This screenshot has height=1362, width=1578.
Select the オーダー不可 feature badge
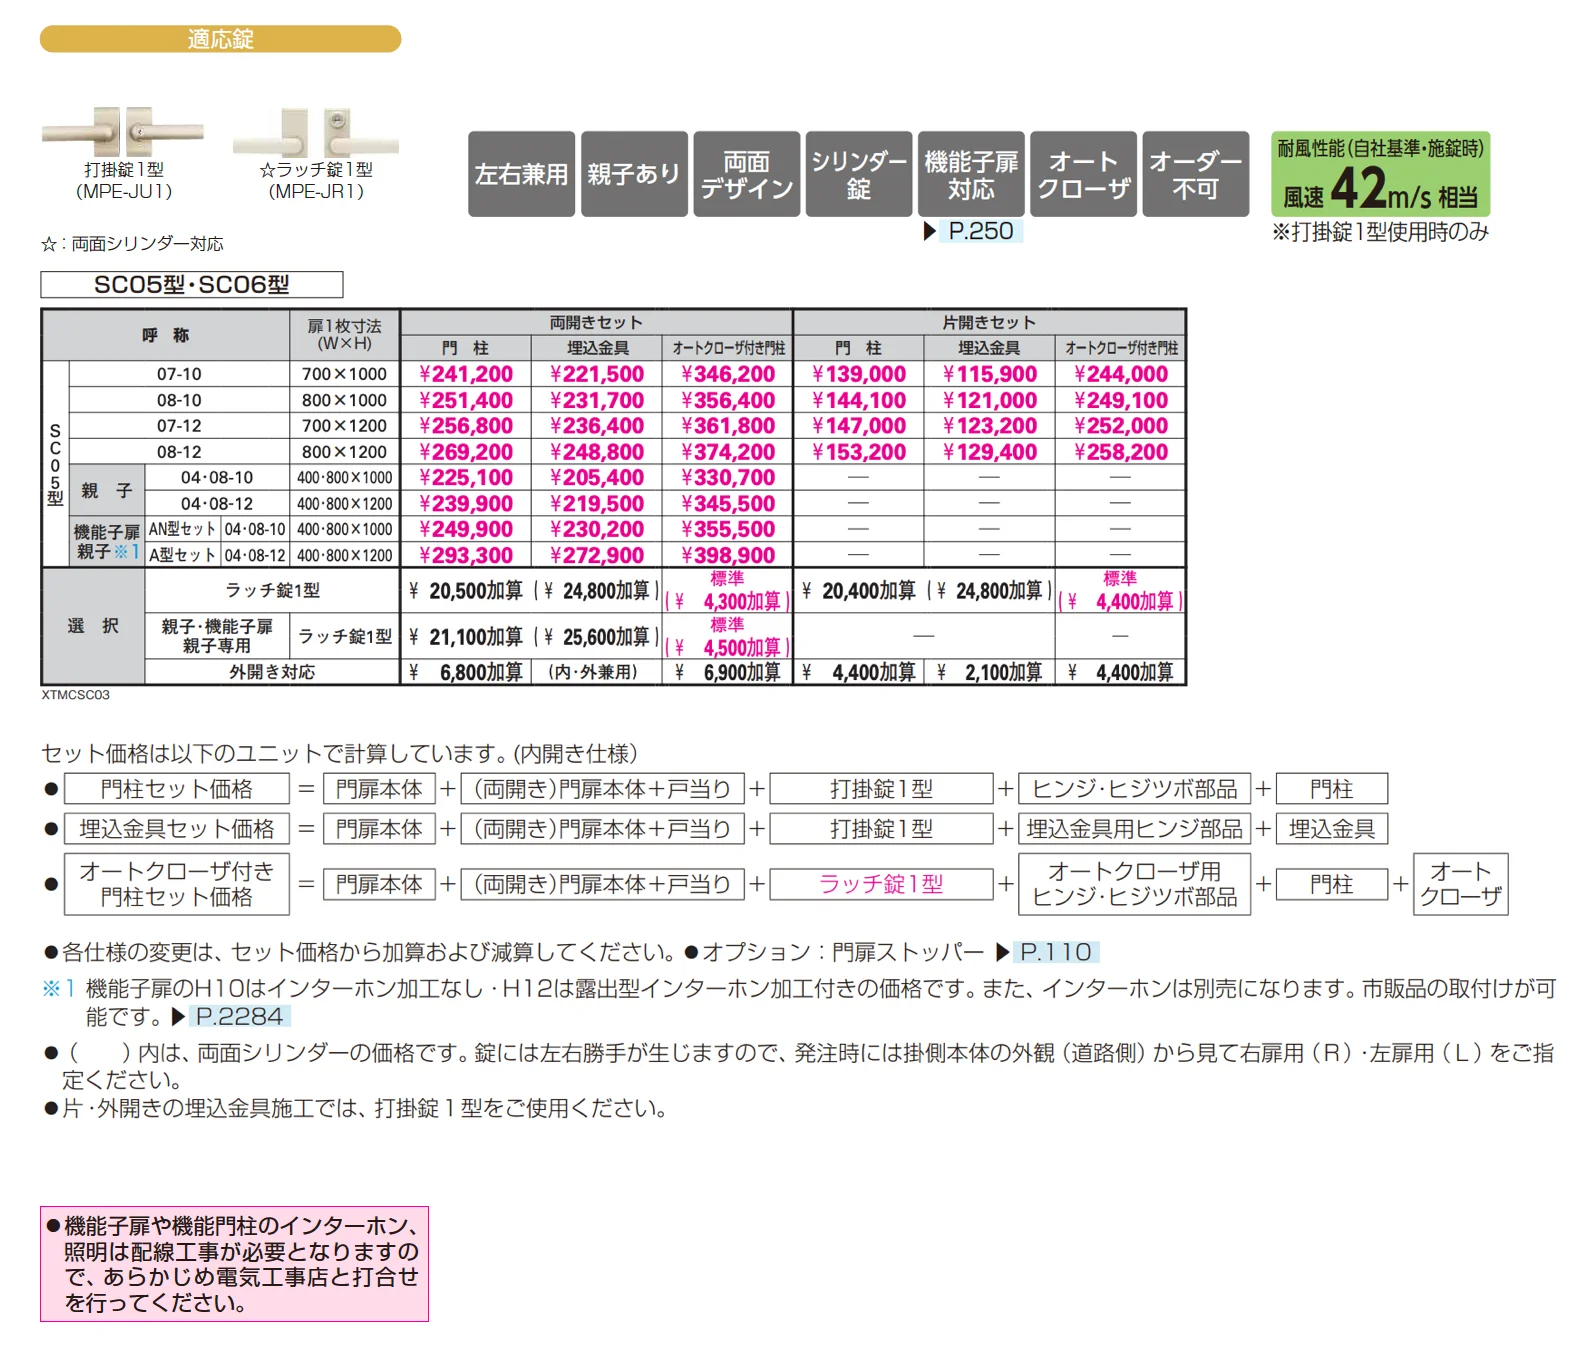pos(1195,174)
